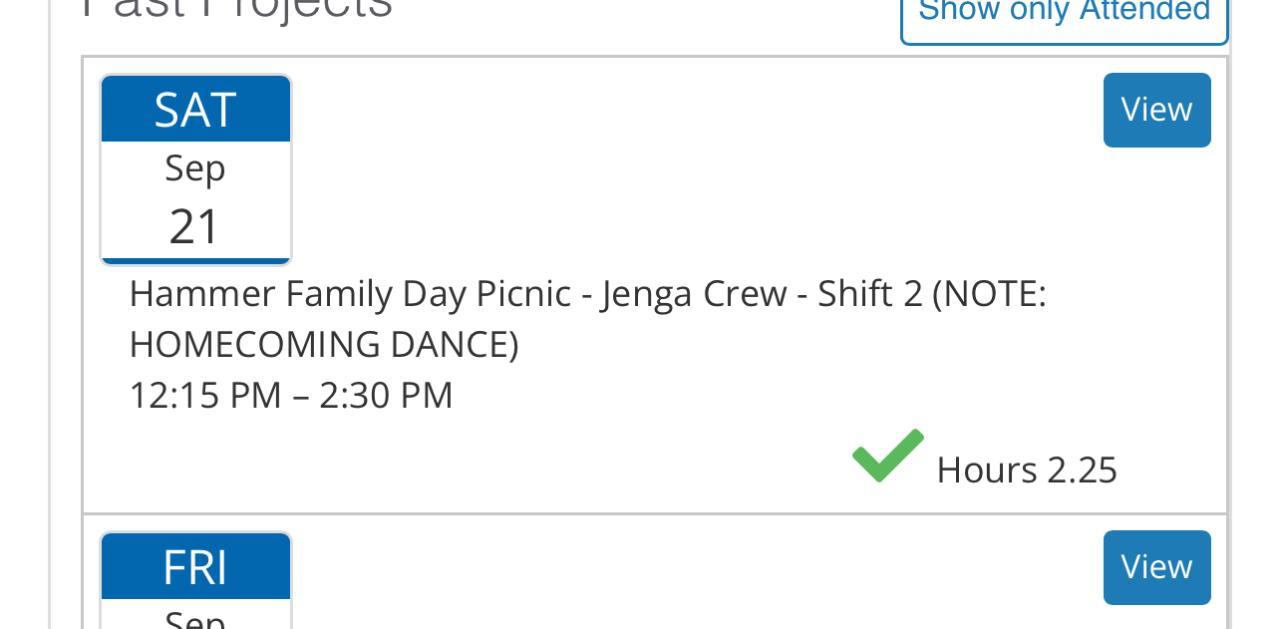This screenshot has height=629, width=1280.
Task: Click the SAT header on date badge
Action: coord(195,110)
